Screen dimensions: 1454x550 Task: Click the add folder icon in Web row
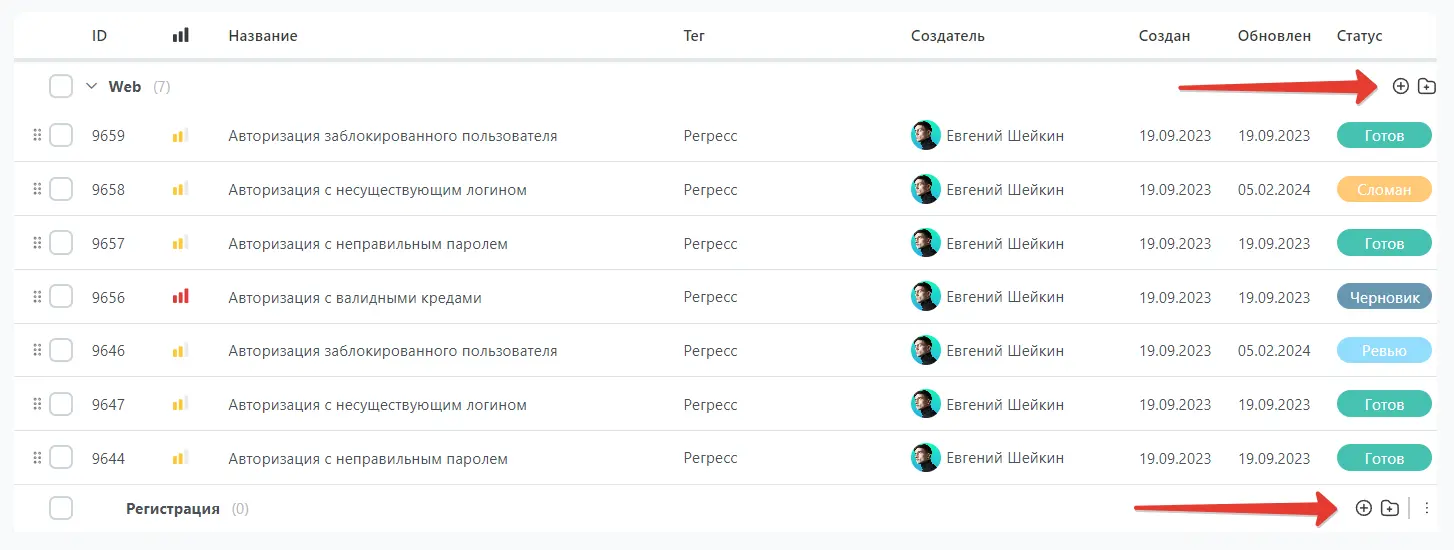[x=1427, y=87]
